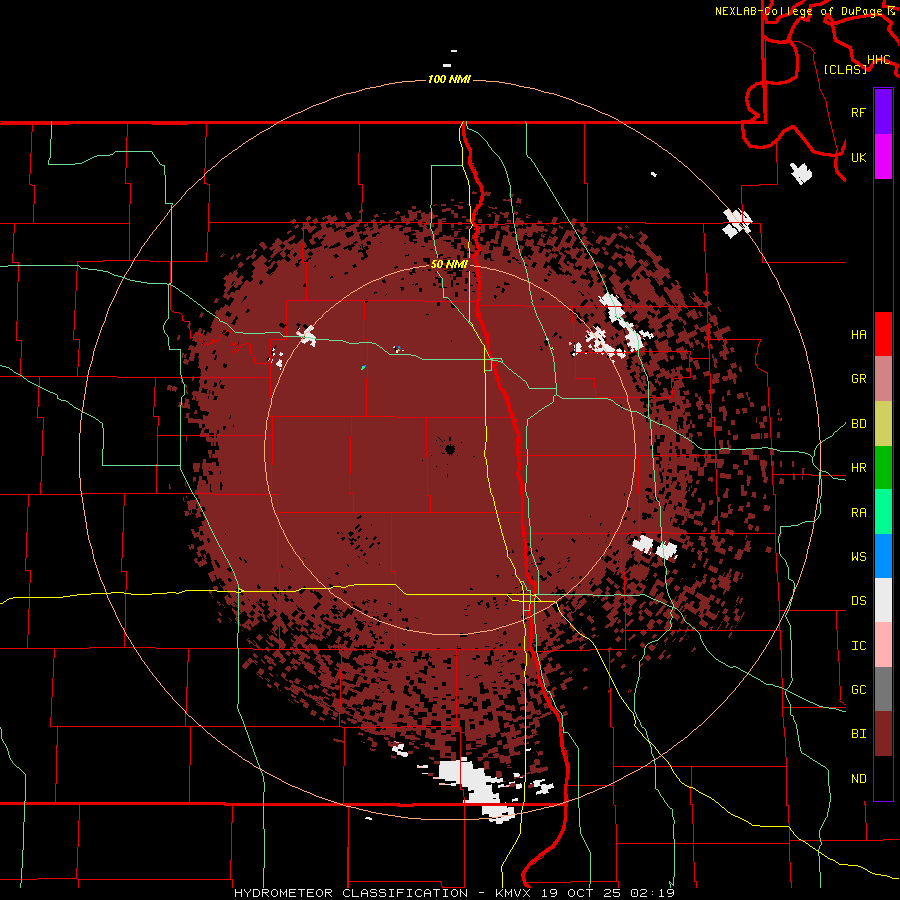This screenshot has width=900, height=900.
Task: Click the NEXLAB-College of DuPage text
Action: tap(798, 11)
